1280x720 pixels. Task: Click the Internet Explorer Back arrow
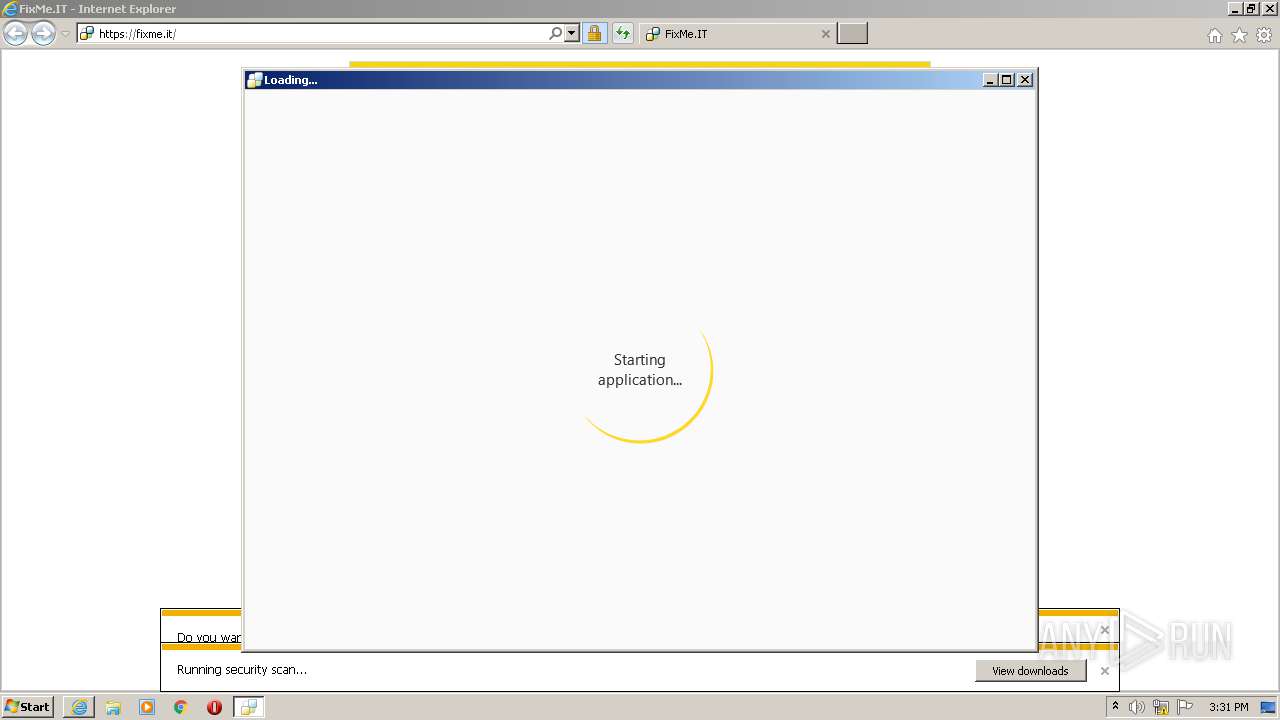point(16,34)
